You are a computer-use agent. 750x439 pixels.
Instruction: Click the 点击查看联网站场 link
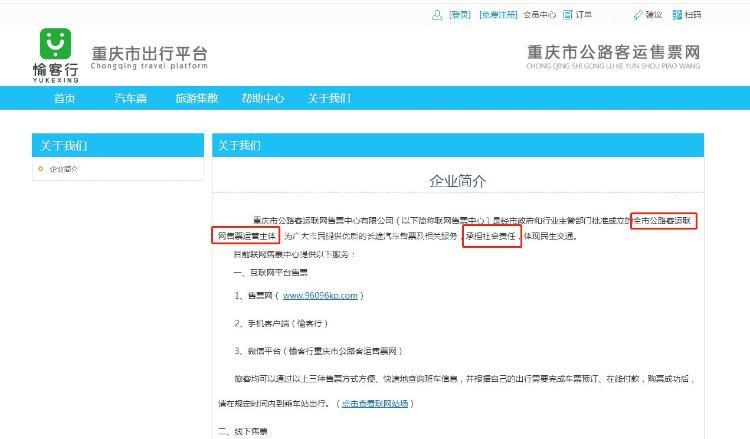[x=375, y=404]
